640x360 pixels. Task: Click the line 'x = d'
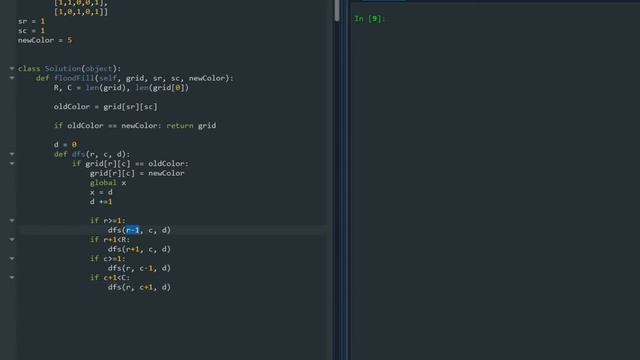101,192
